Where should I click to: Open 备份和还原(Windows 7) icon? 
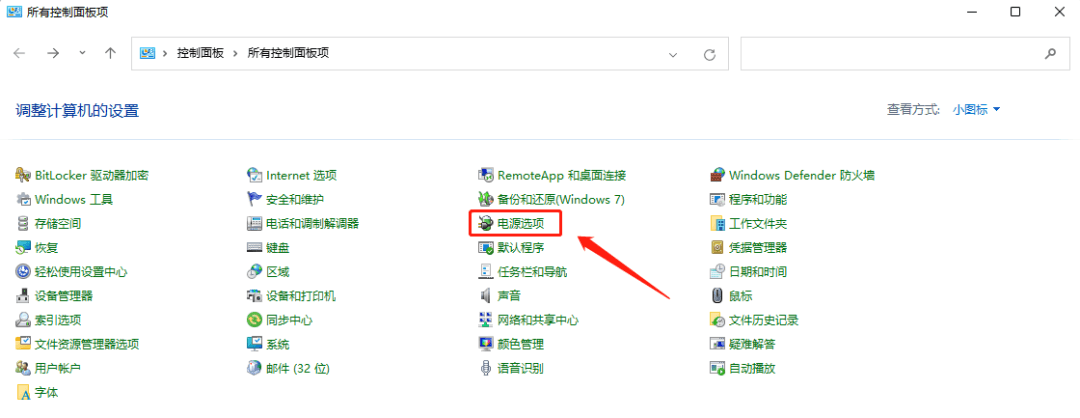point(486,199)
